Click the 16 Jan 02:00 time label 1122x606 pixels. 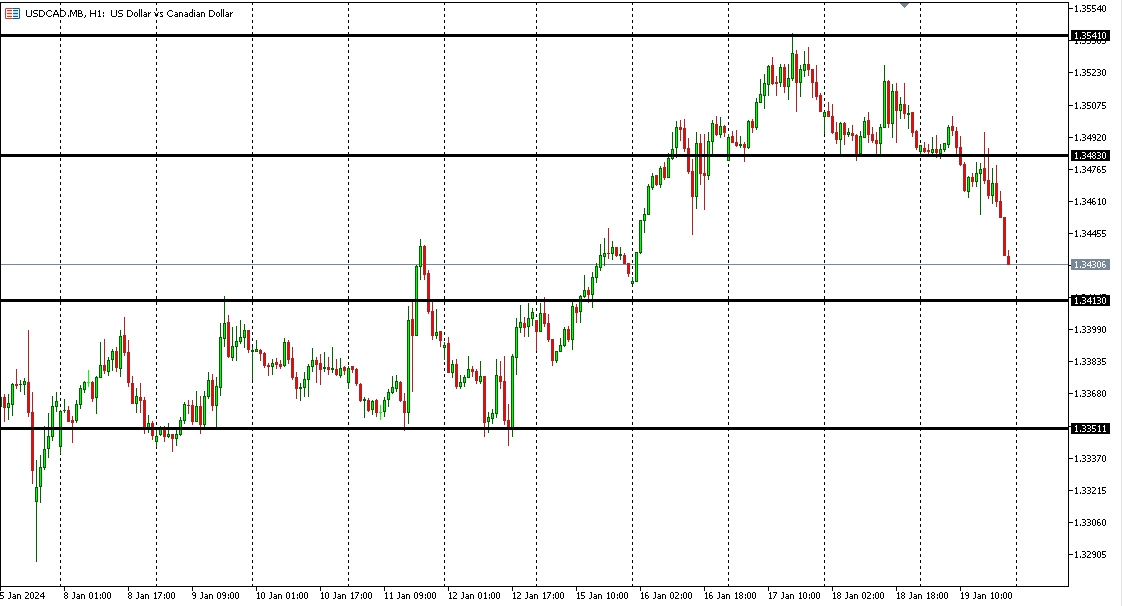[x=666, y=595]
